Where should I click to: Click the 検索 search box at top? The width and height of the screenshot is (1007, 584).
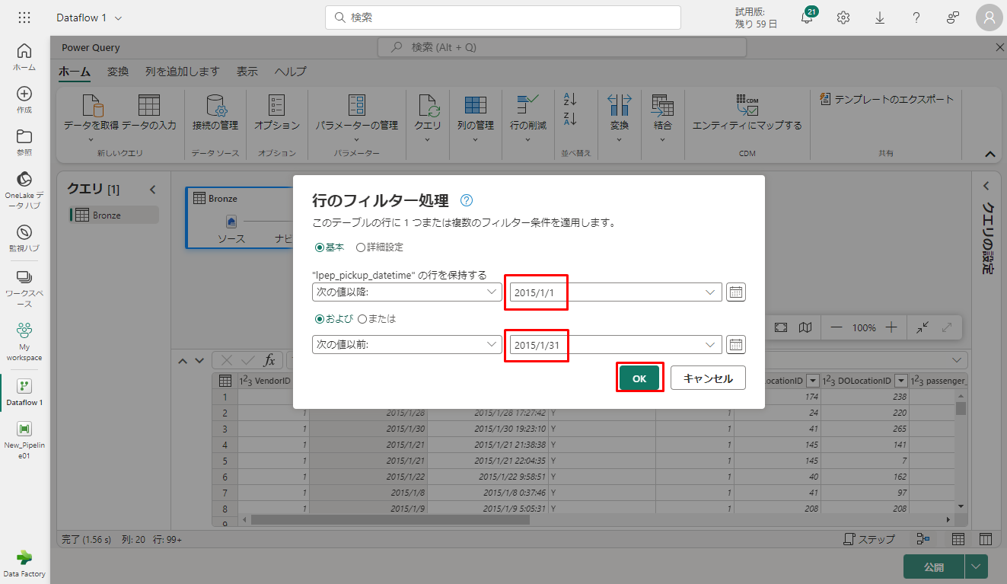(x=503, y=18)
